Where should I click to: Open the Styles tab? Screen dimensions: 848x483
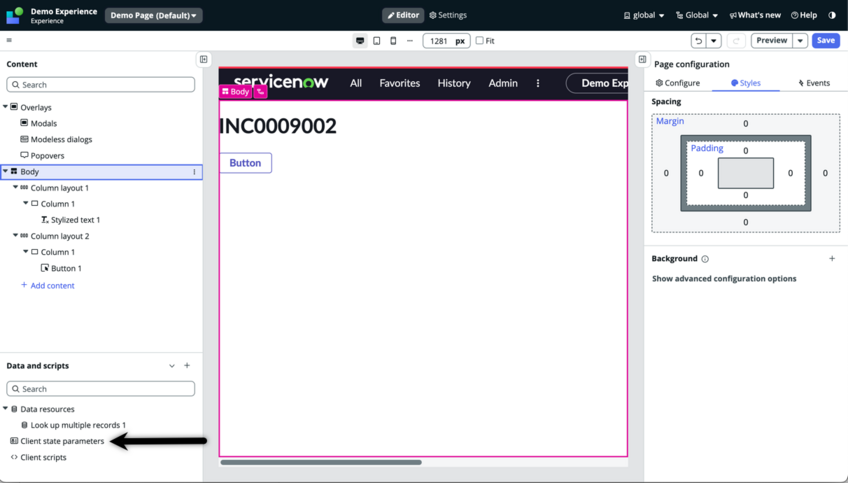click(x=746, y=83)
